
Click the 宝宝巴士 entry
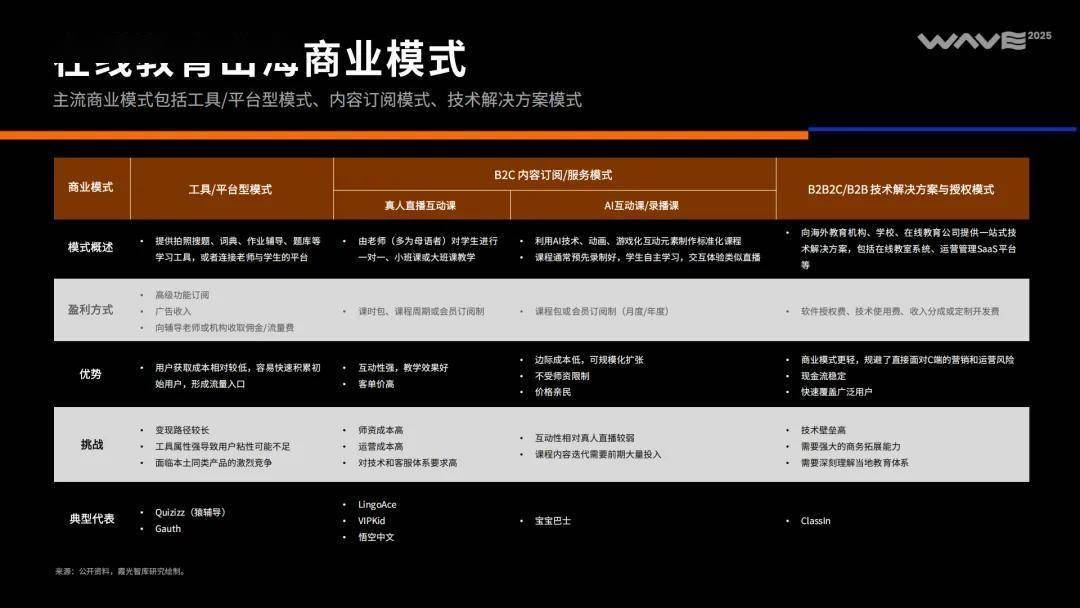552,521
